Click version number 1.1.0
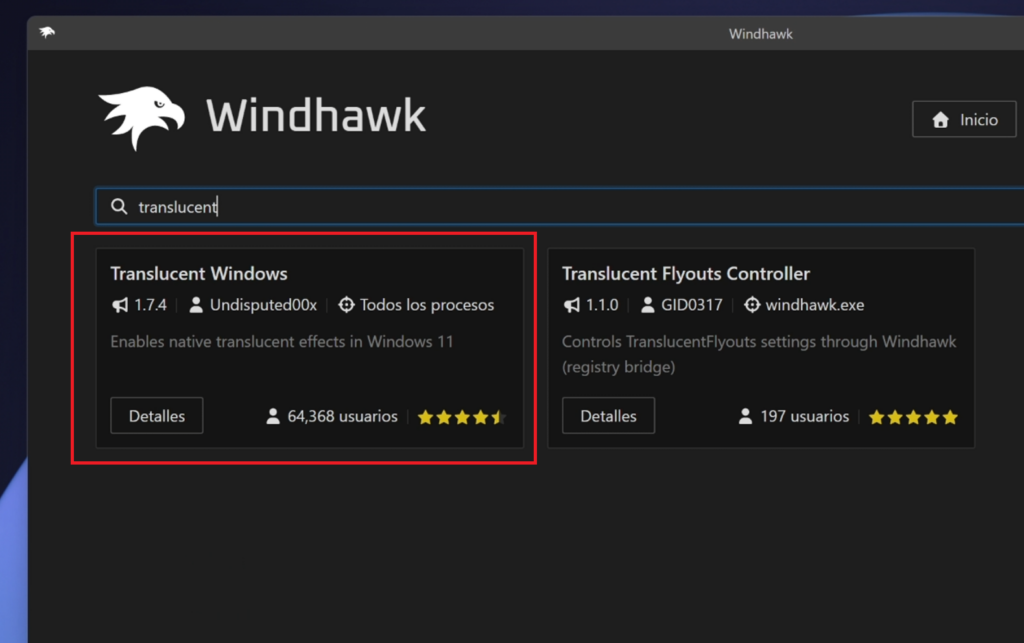 (602, 305)
